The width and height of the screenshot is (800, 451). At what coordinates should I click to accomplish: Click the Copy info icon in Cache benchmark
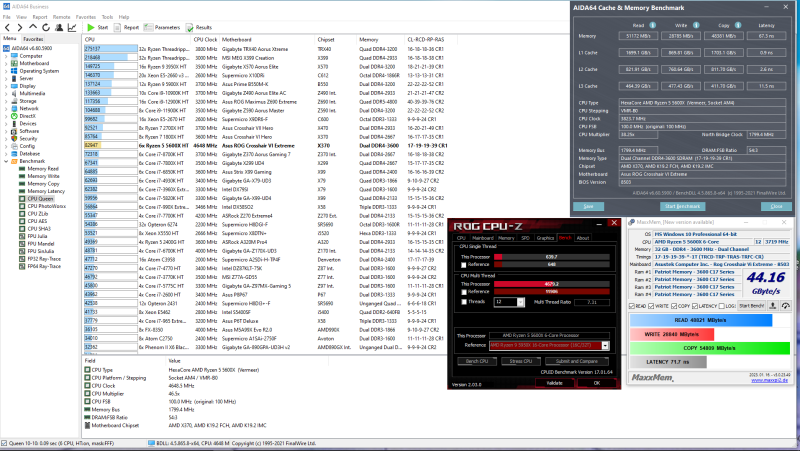pos(738,25)
